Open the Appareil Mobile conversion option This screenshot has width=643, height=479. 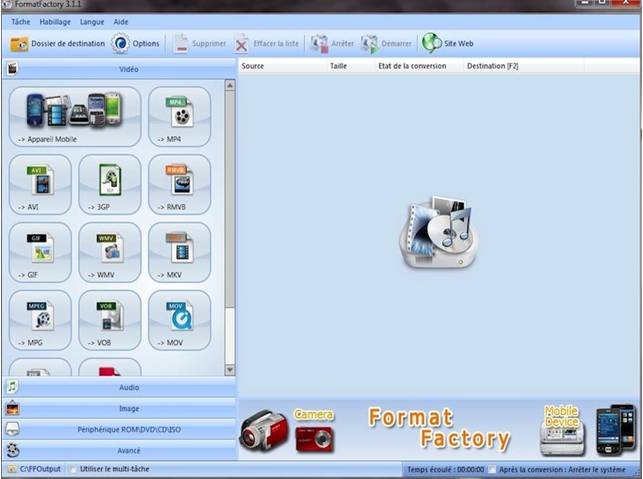pos(74,115)
